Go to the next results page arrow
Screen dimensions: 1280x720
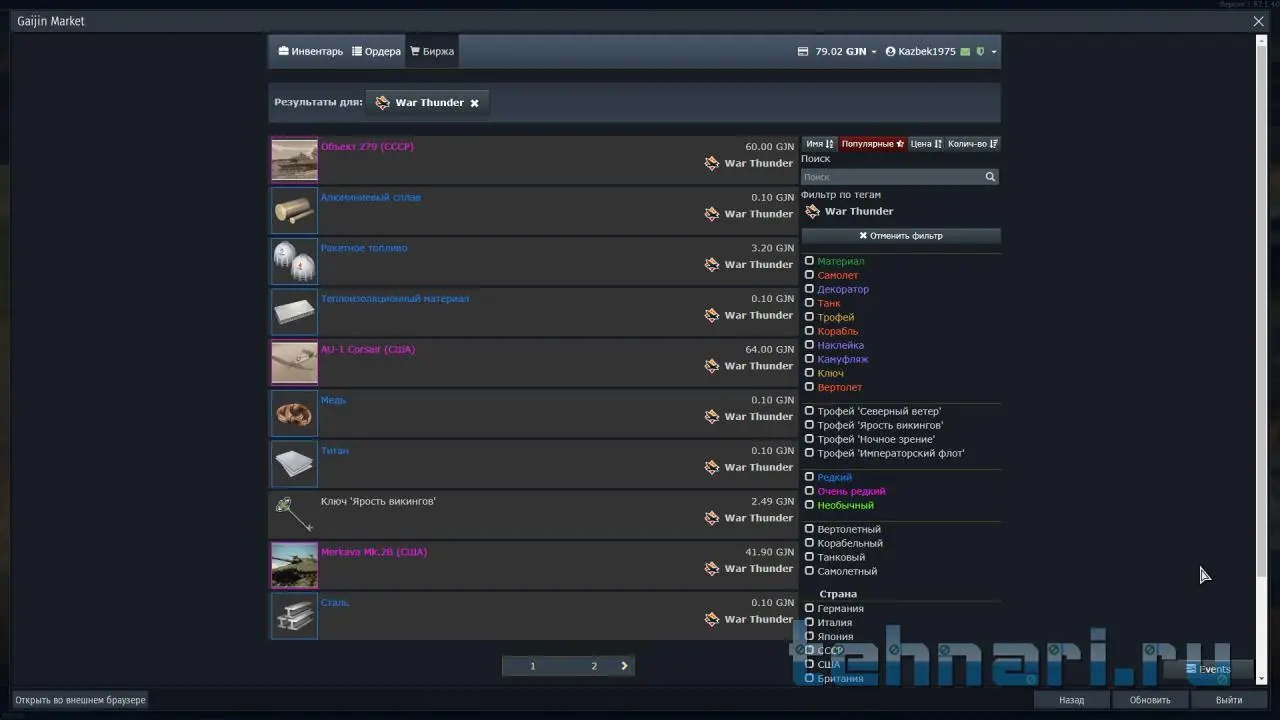point(625,666)
